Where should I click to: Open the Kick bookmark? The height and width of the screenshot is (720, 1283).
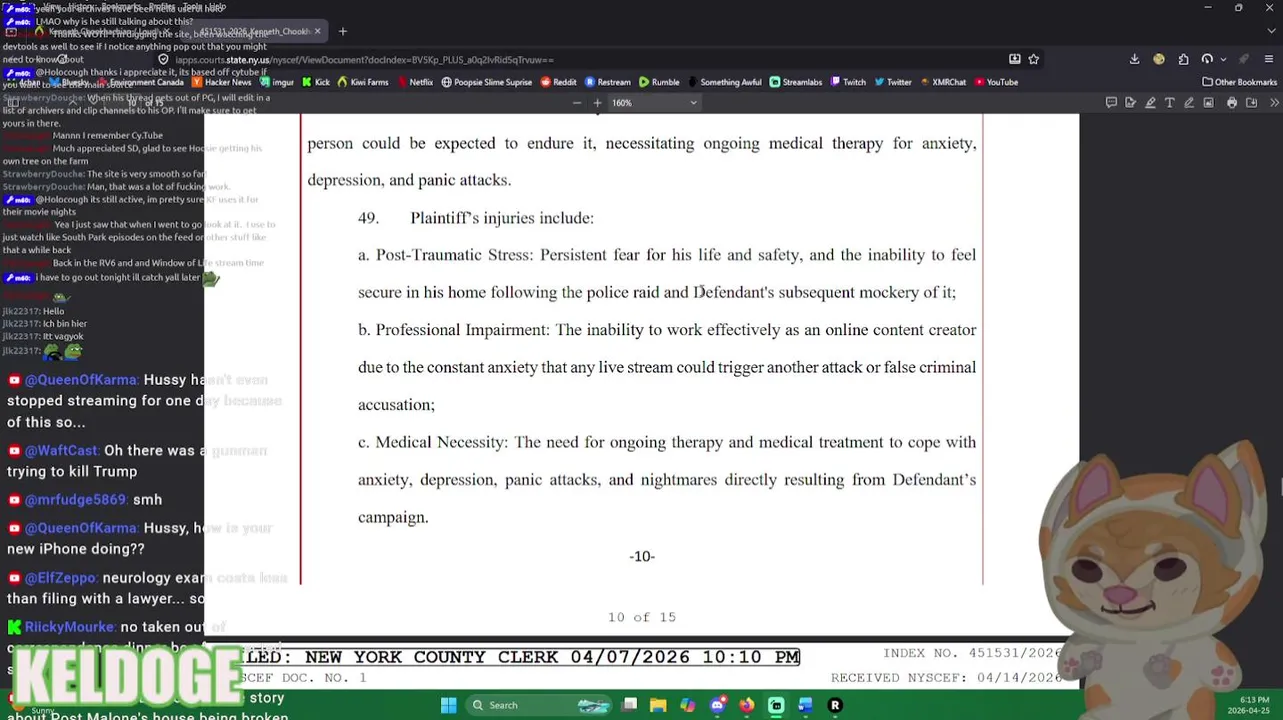pos(315,82)
